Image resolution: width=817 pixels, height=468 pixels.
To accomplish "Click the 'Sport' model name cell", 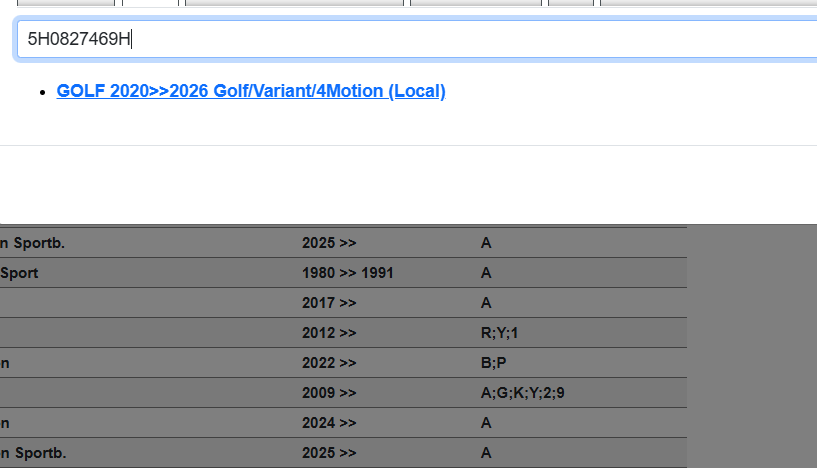I will (19, 273).
